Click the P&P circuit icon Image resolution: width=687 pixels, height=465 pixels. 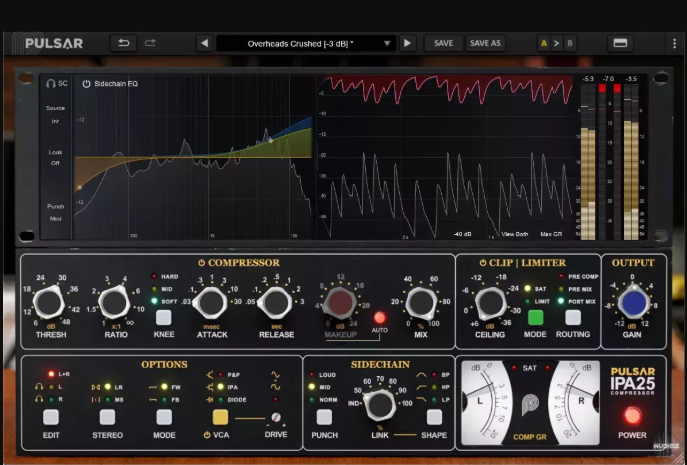(209, 375)
